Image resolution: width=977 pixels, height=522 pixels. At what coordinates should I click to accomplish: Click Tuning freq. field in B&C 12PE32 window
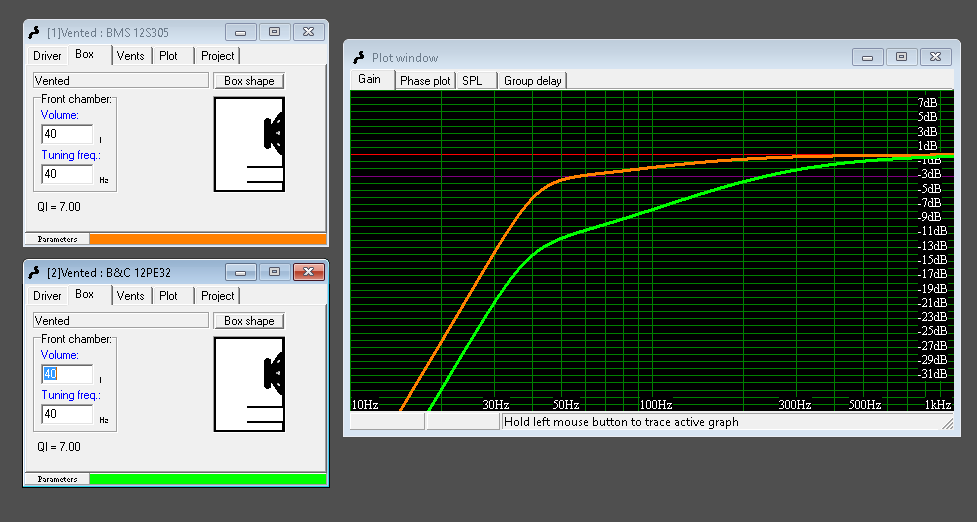[67, 414]
